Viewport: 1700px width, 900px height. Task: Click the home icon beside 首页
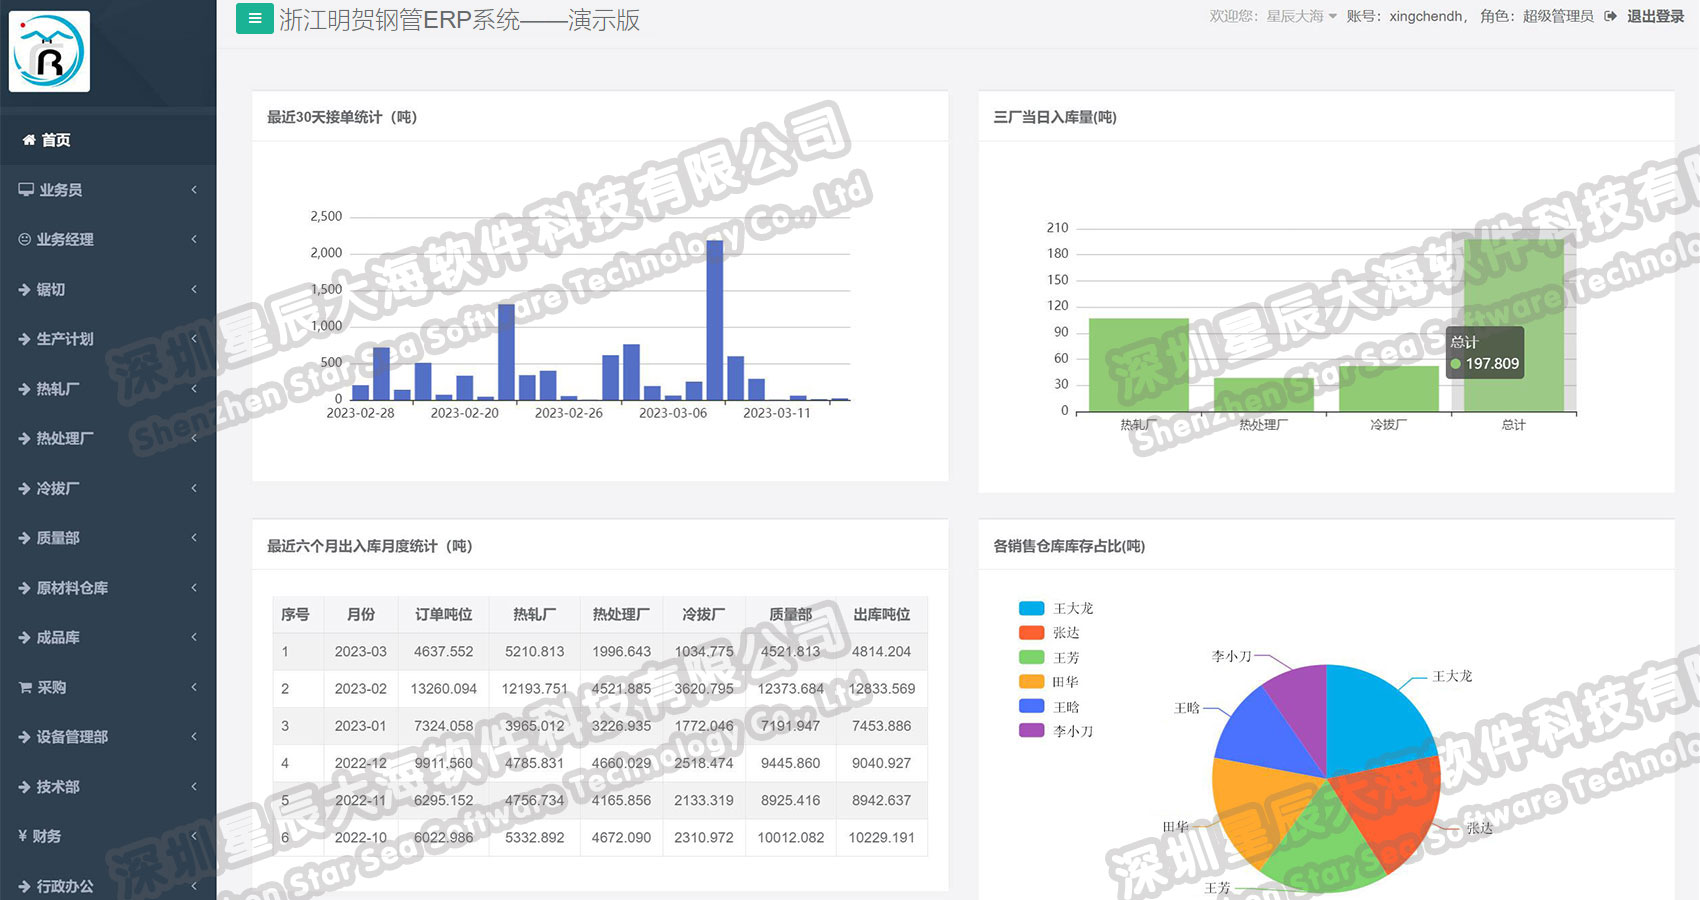(29, 140)
